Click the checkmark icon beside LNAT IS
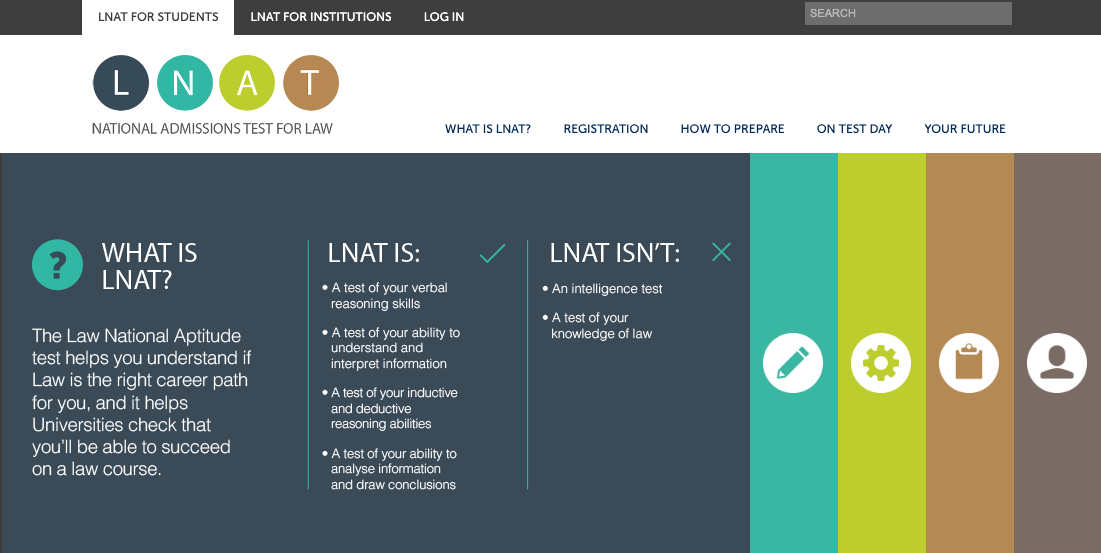This screenshot has width=1101, height=553. (492, 253)
